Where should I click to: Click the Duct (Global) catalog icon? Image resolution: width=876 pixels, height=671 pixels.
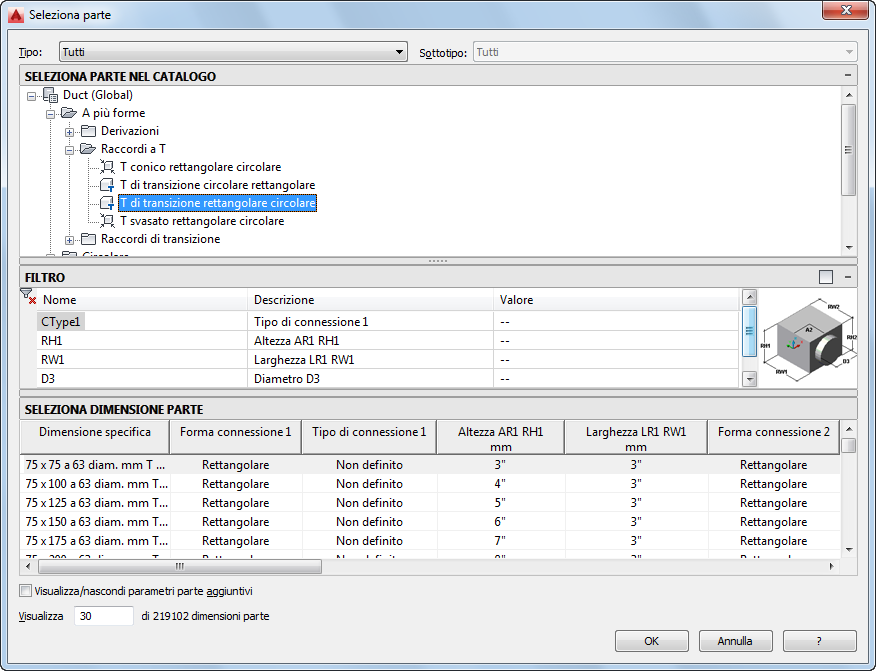(x=50, y=95)
